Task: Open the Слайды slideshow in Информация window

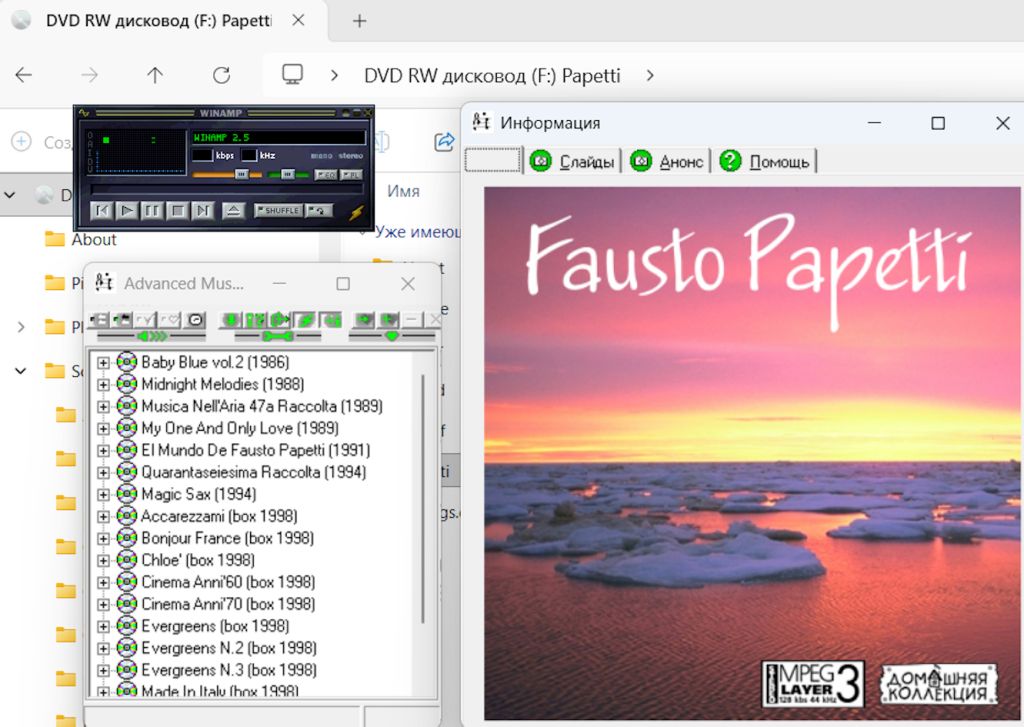Action: [x=573, y=161]
